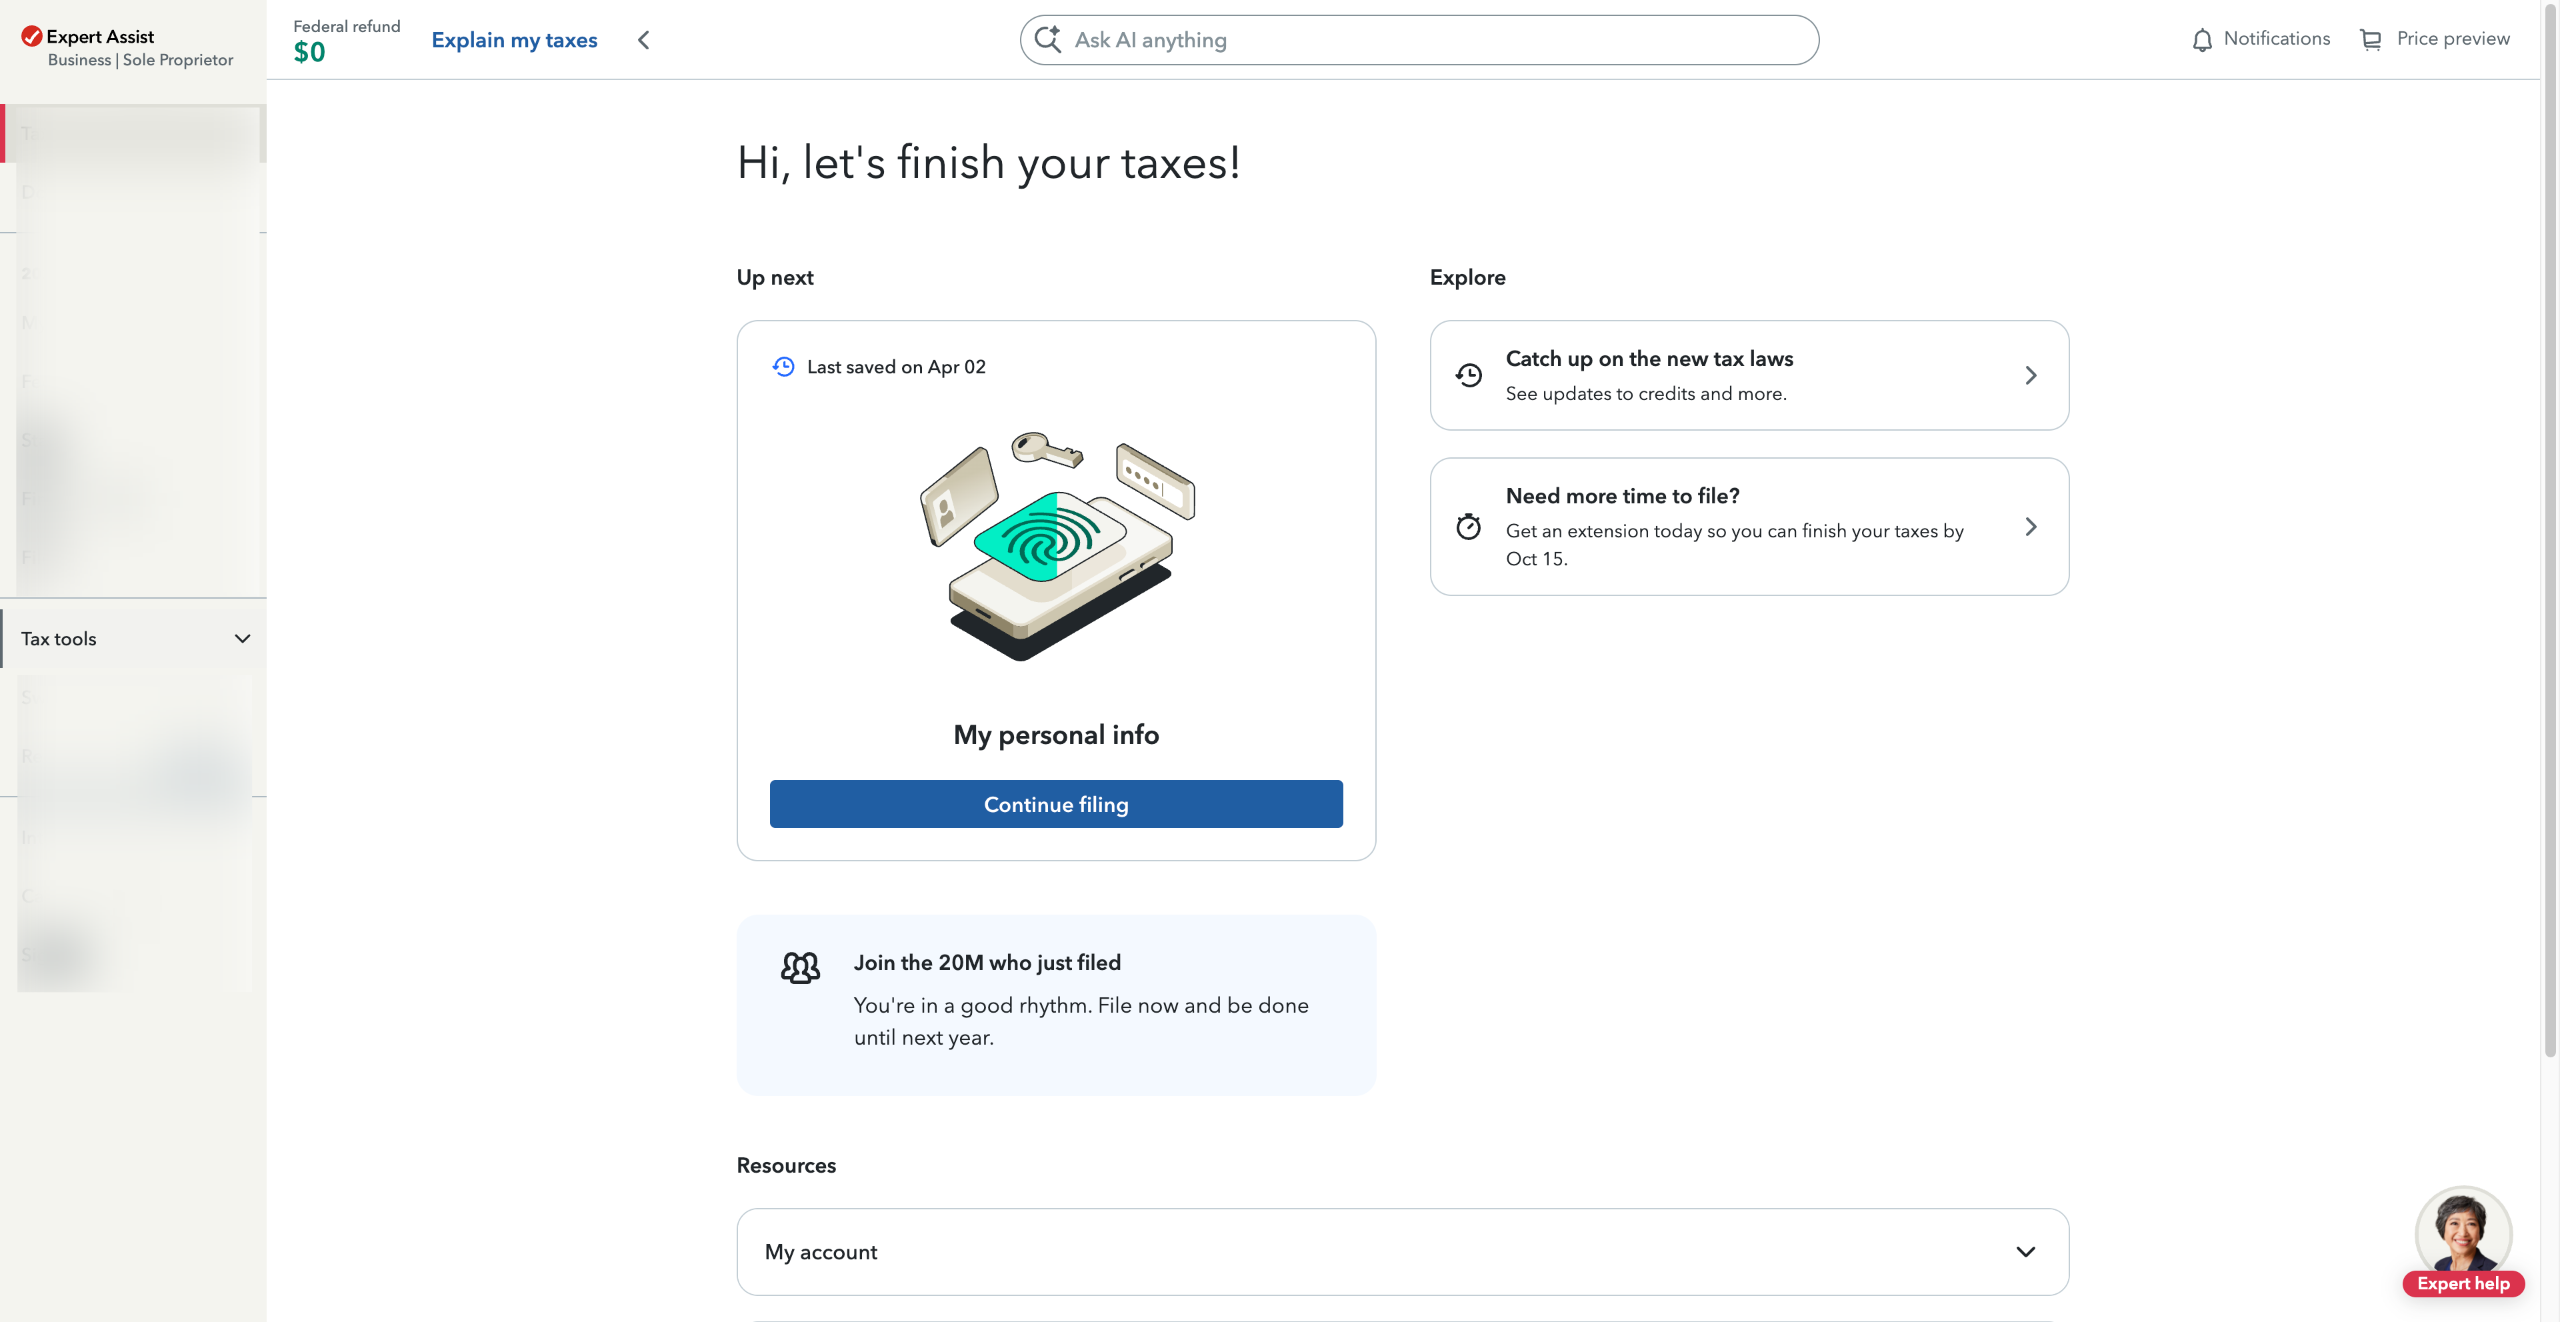Click the new tax laws history icon
Image resolution: width=2560 pixels, height=1322 pixels.
coord(1468,375)
